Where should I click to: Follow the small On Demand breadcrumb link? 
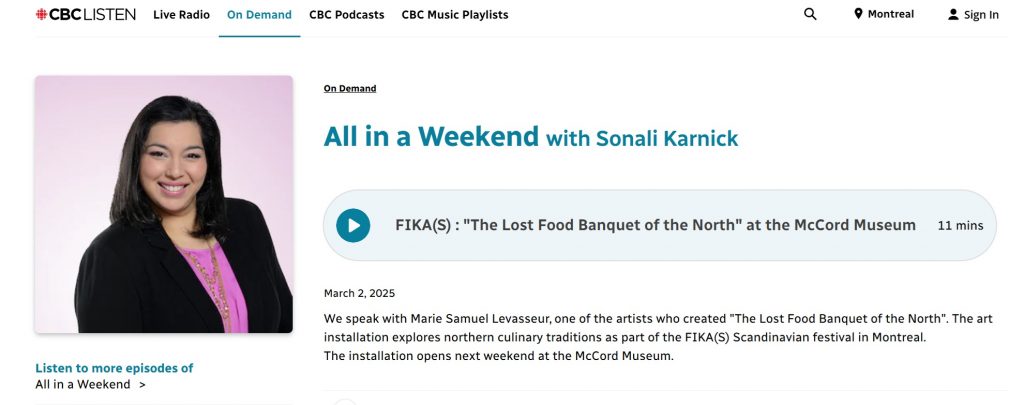350,88
